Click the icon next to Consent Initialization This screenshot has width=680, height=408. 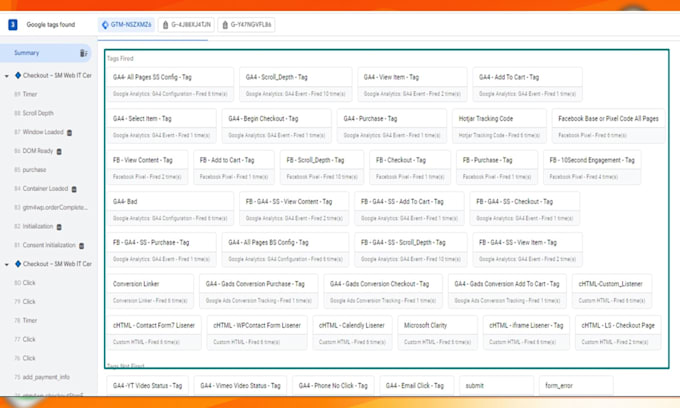point(81,245)
